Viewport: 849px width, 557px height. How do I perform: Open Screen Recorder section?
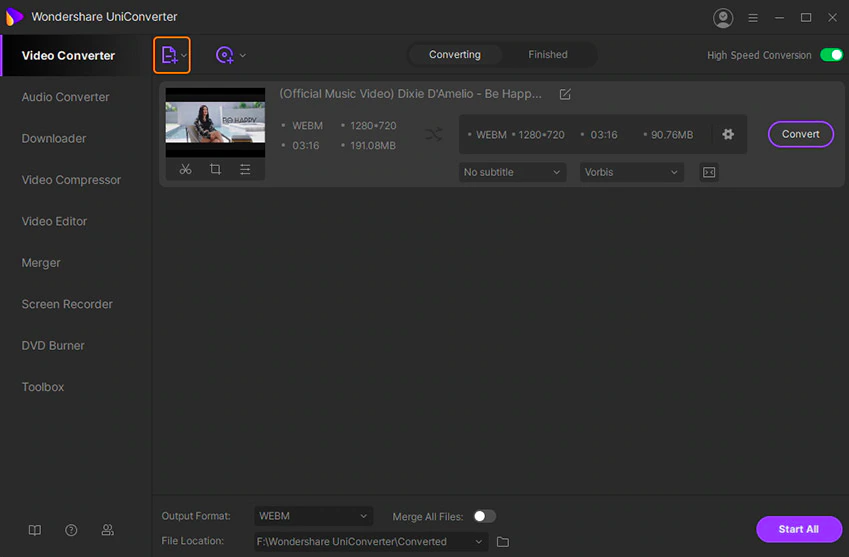click(x=67, y=304)
